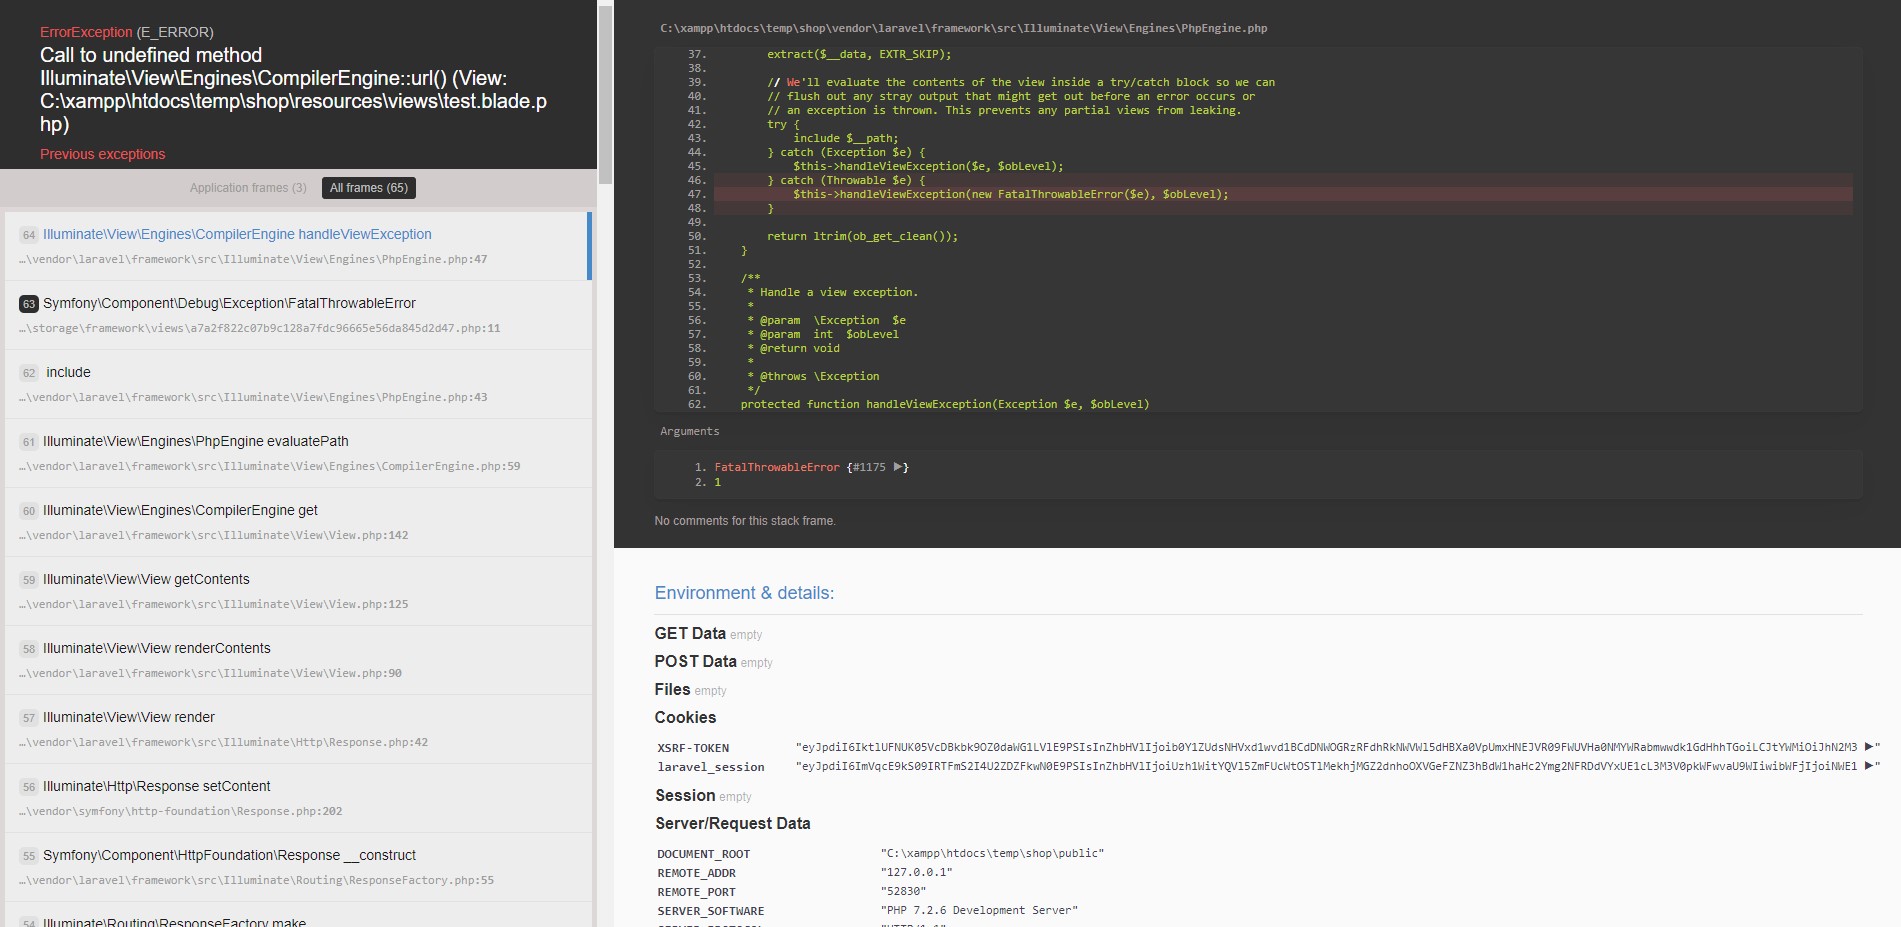Click the Server/Request Data heading
The width and height of the screenshot is (1901, 927).
click(x=733, y=823)
